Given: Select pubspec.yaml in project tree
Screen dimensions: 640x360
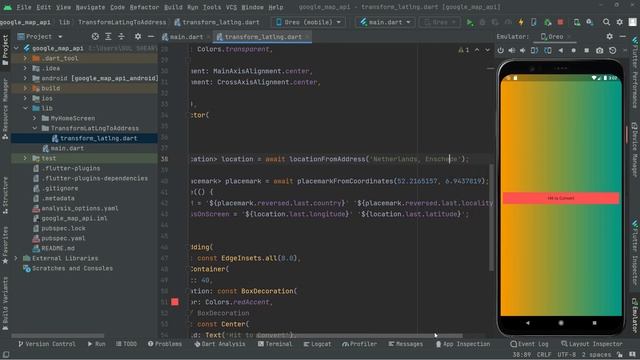Looking at the screenshot, I should pyautogui.click(x=63, y=238).
